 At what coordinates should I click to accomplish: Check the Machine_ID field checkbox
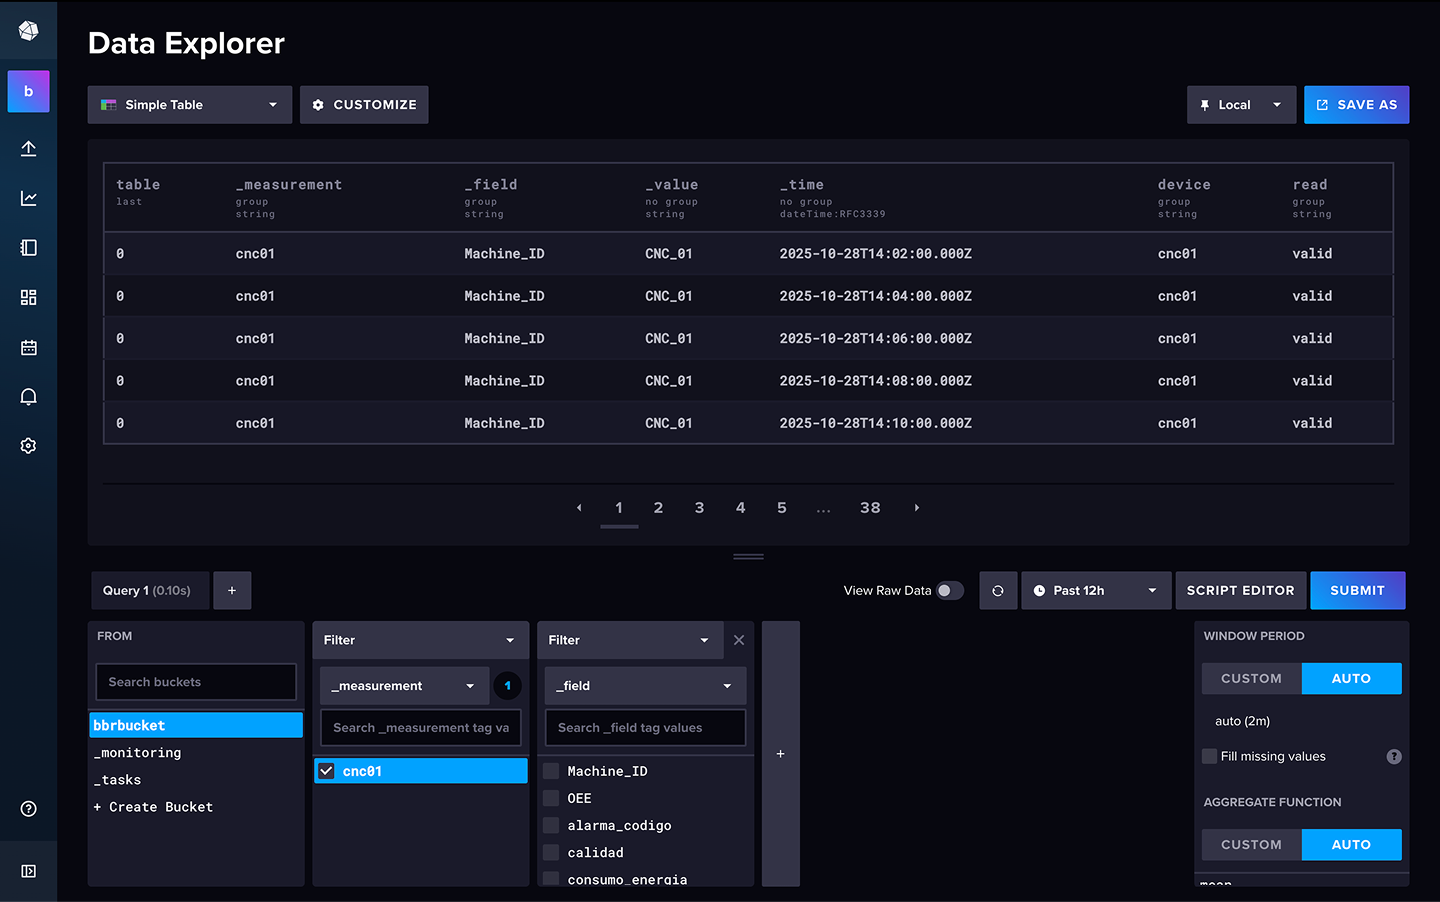551,771
